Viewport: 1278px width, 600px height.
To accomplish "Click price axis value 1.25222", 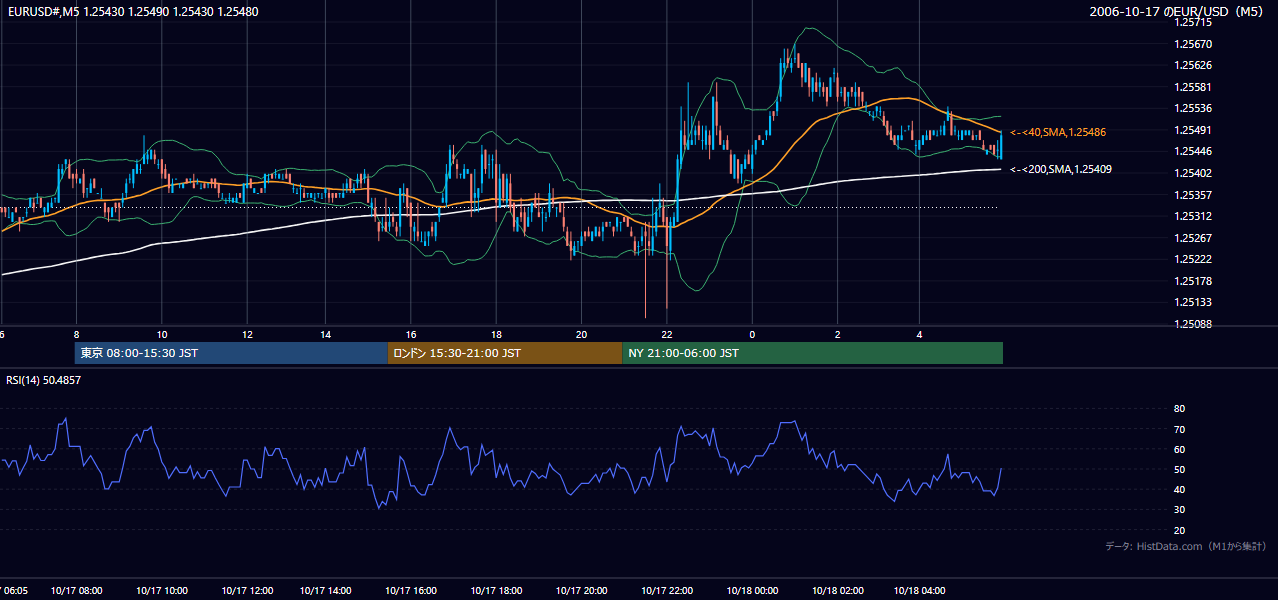I will point(1193,259).
